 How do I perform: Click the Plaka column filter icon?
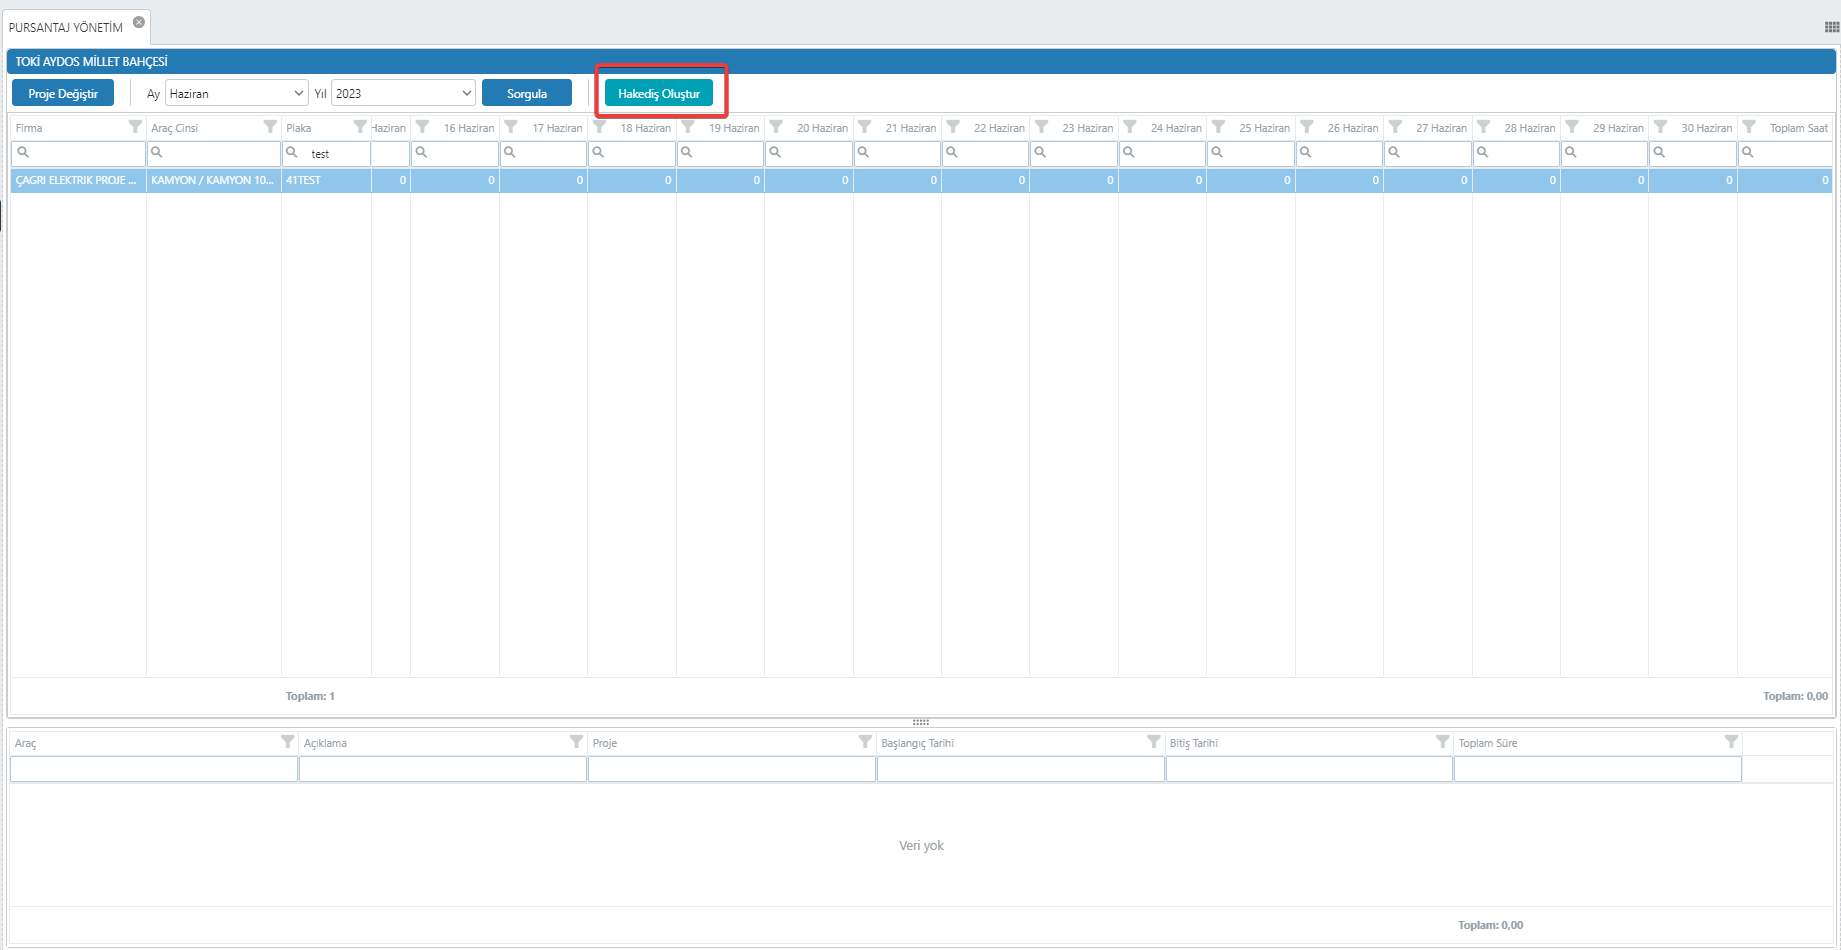360,127
